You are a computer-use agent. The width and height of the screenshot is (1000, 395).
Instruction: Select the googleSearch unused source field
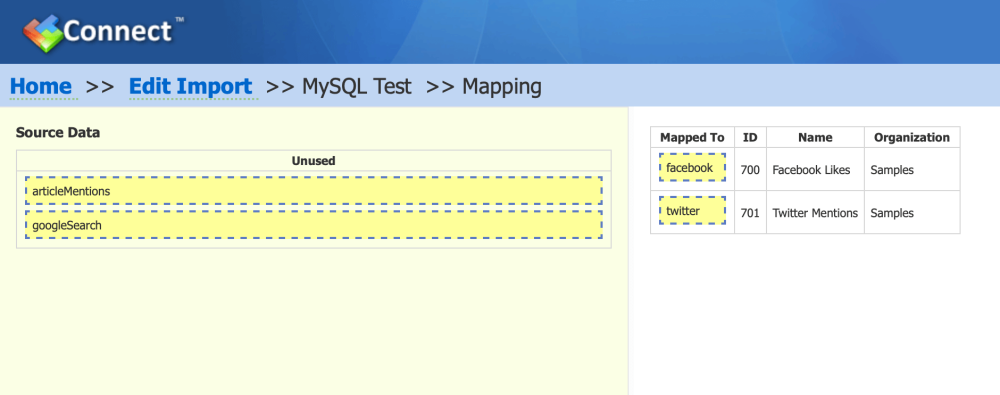pyautogui.click(x=314, y=225)
